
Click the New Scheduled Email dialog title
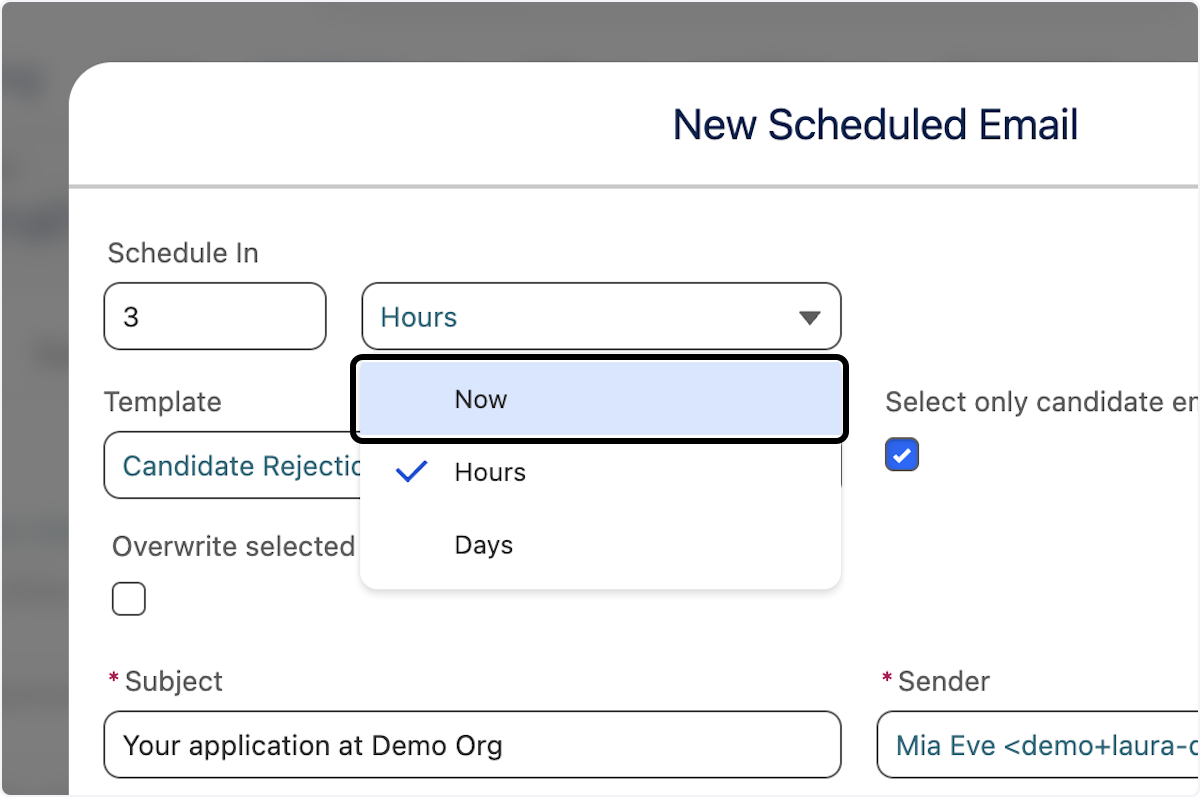pos(875,124)
